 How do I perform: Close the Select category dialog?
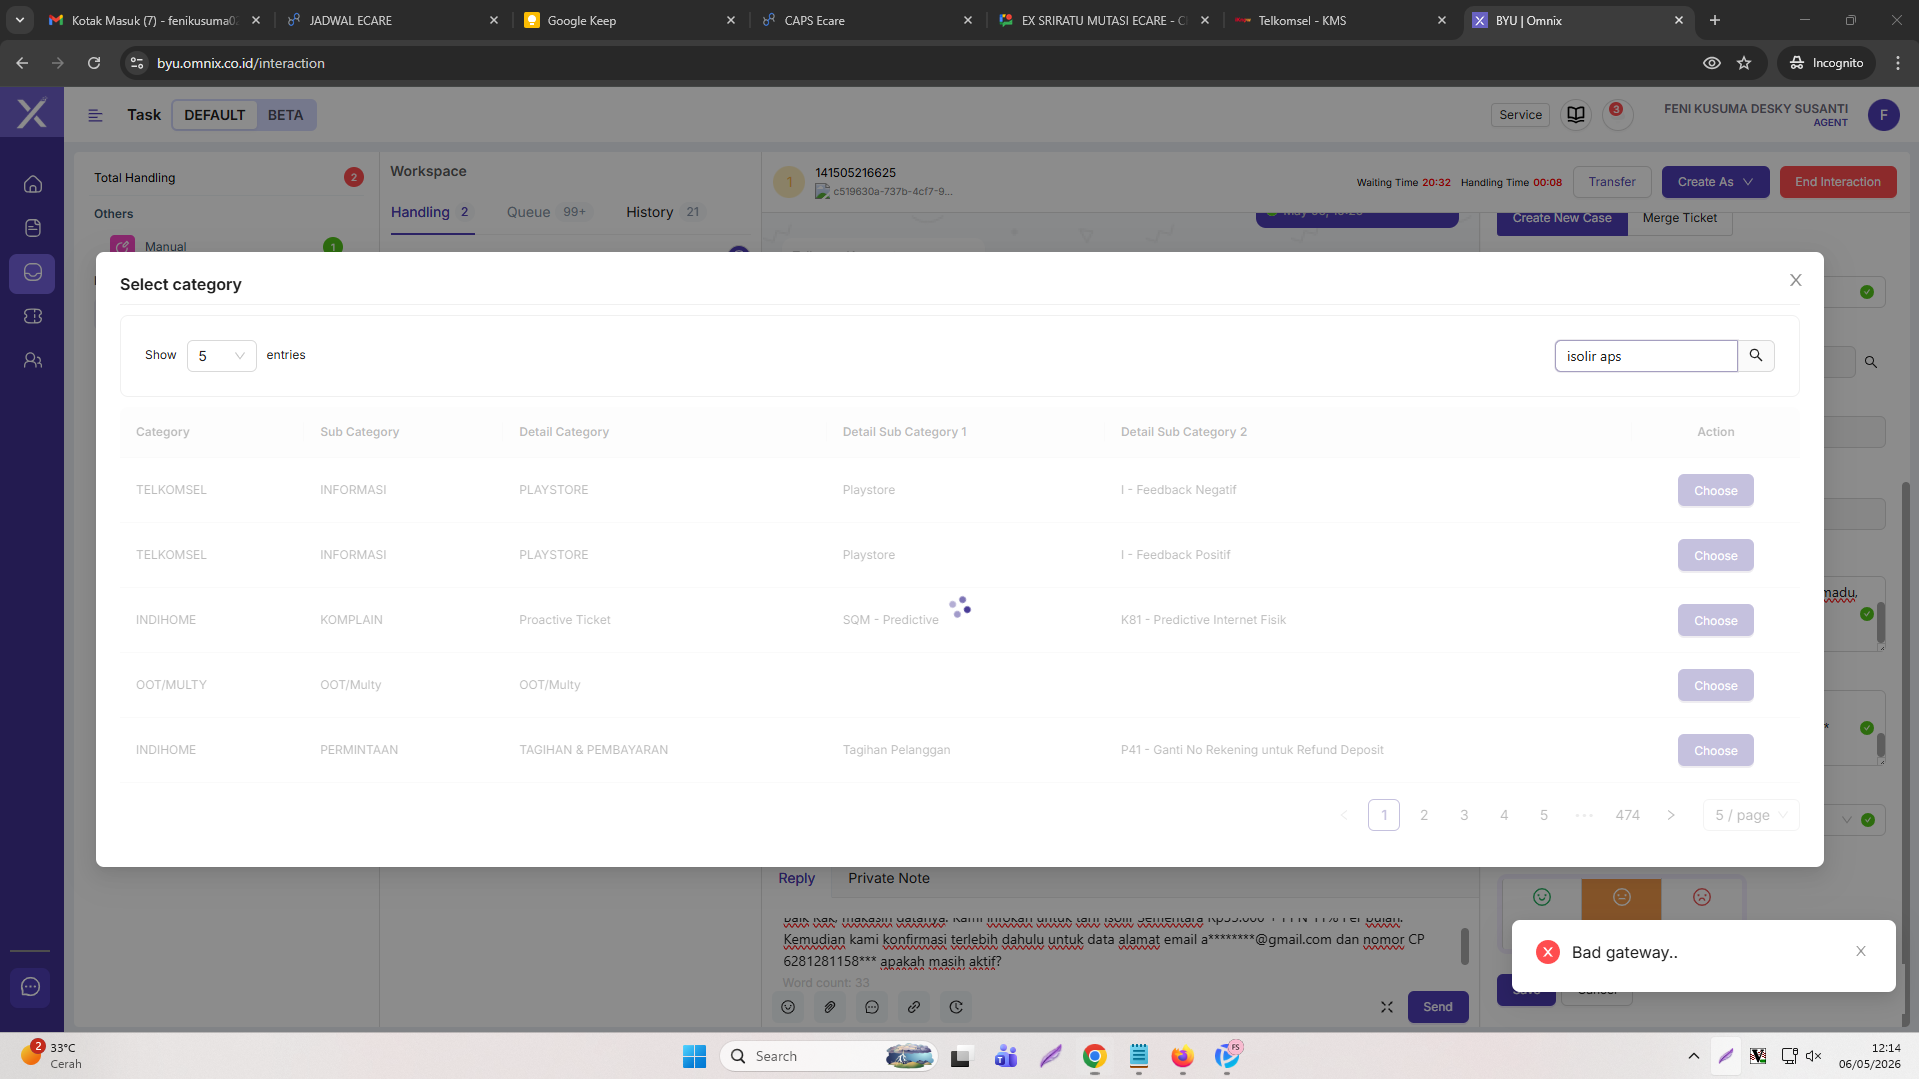[1795, 280]
